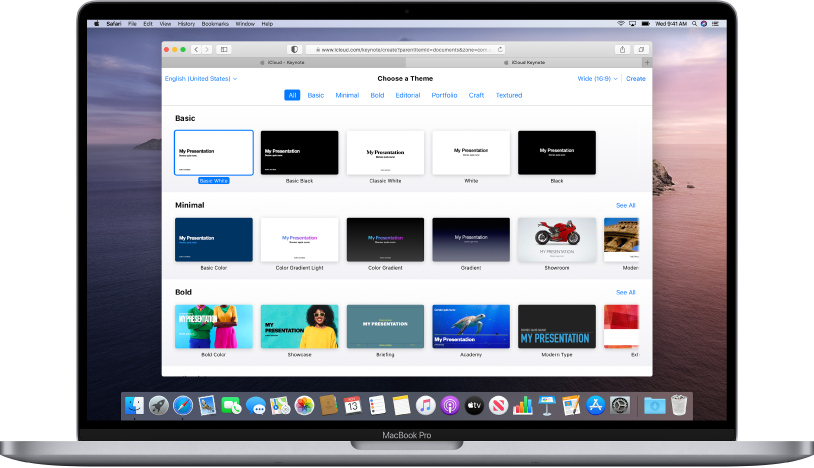
Task: Open the Safari menu in menu bar
Action: 114,23
